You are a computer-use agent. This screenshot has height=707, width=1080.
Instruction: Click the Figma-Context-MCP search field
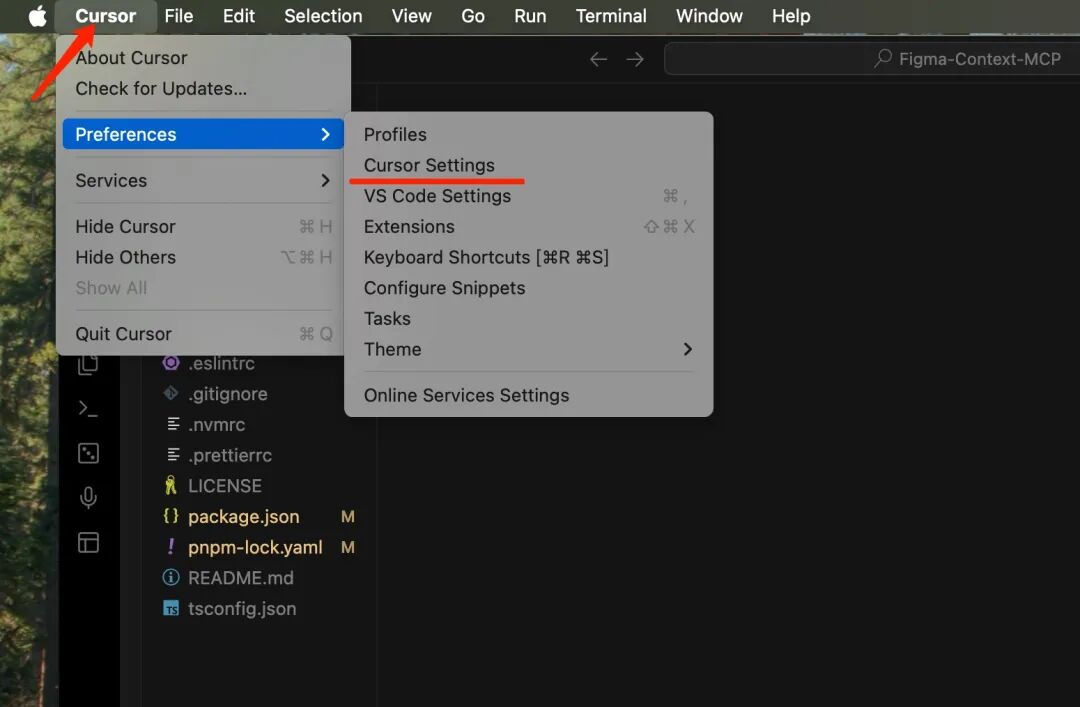[x=872, y=59]
